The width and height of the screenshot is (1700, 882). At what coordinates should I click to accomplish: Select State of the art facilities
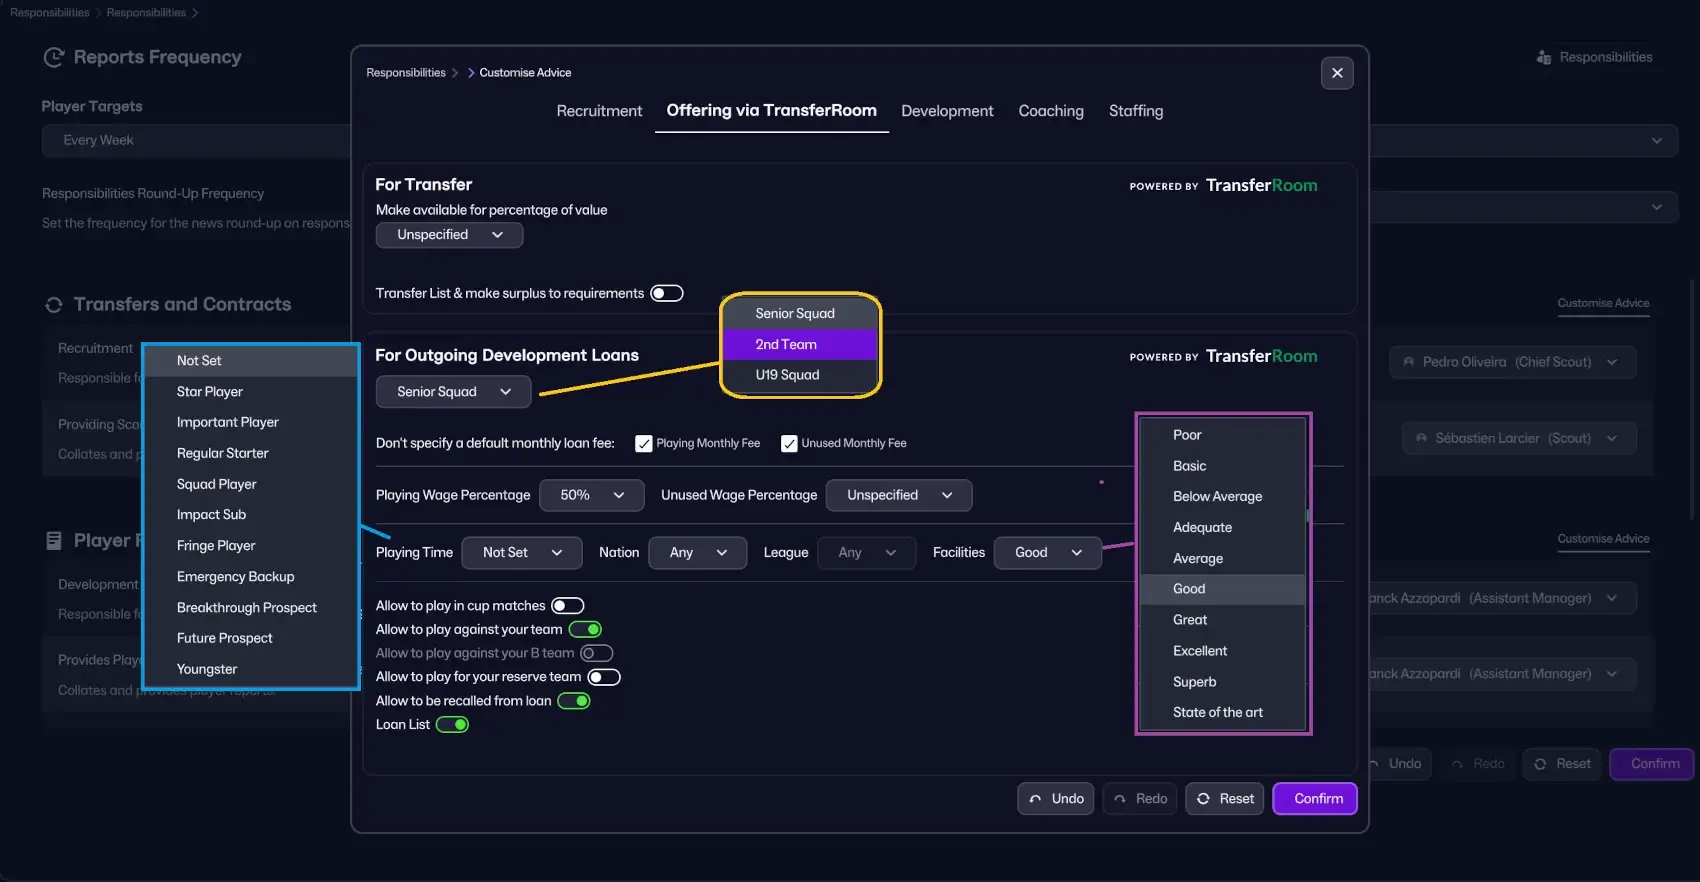click(x=1222, y=713)
